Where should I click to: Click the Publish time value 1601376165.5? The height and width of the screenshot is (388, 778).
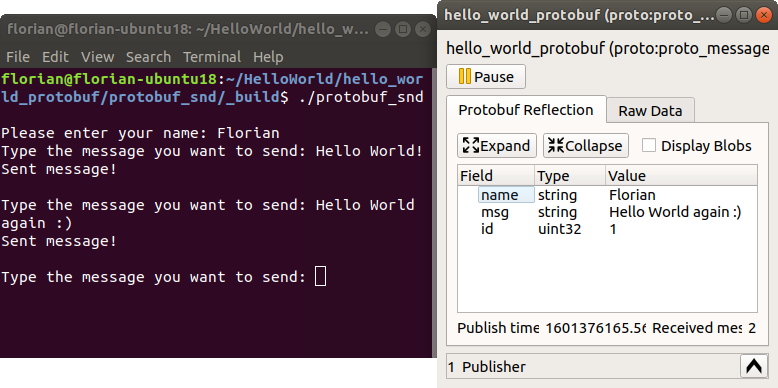tap(595, 328)
